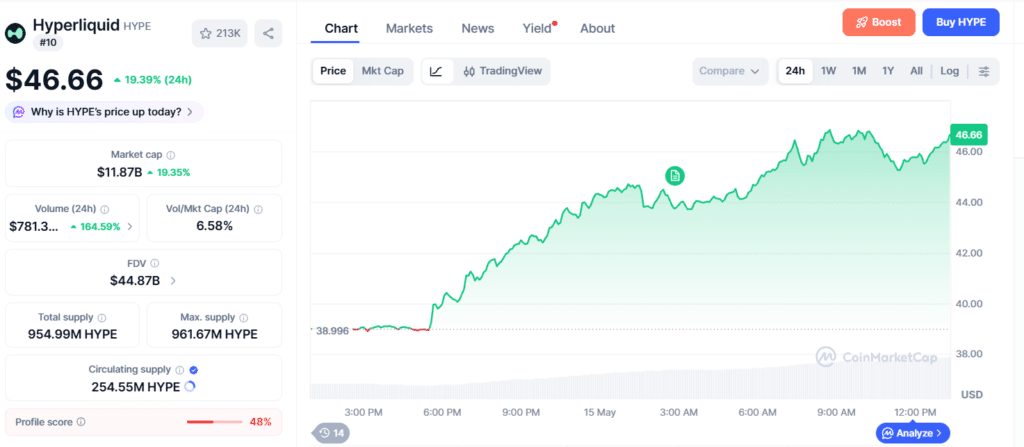Click the Profile score red progress bar
Screen dimensions: 1024x447
point(214,422)
